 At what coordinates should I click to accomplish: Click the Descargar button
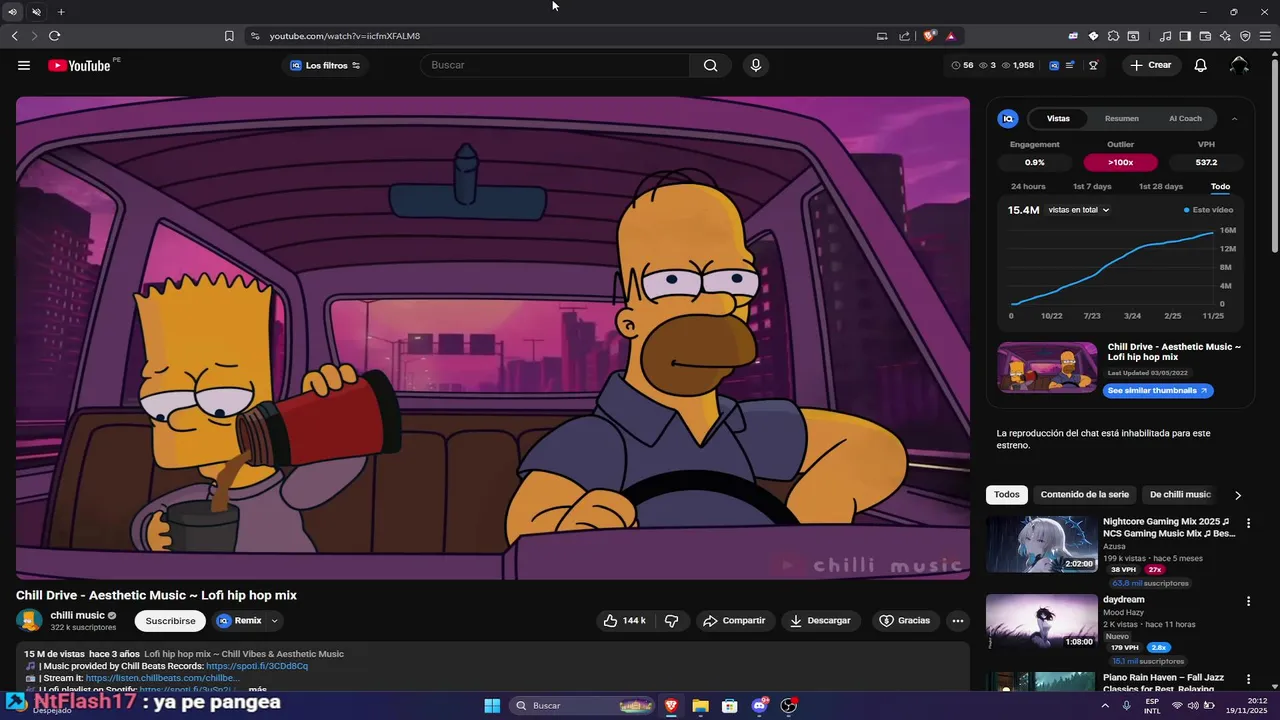pos(819,621)
